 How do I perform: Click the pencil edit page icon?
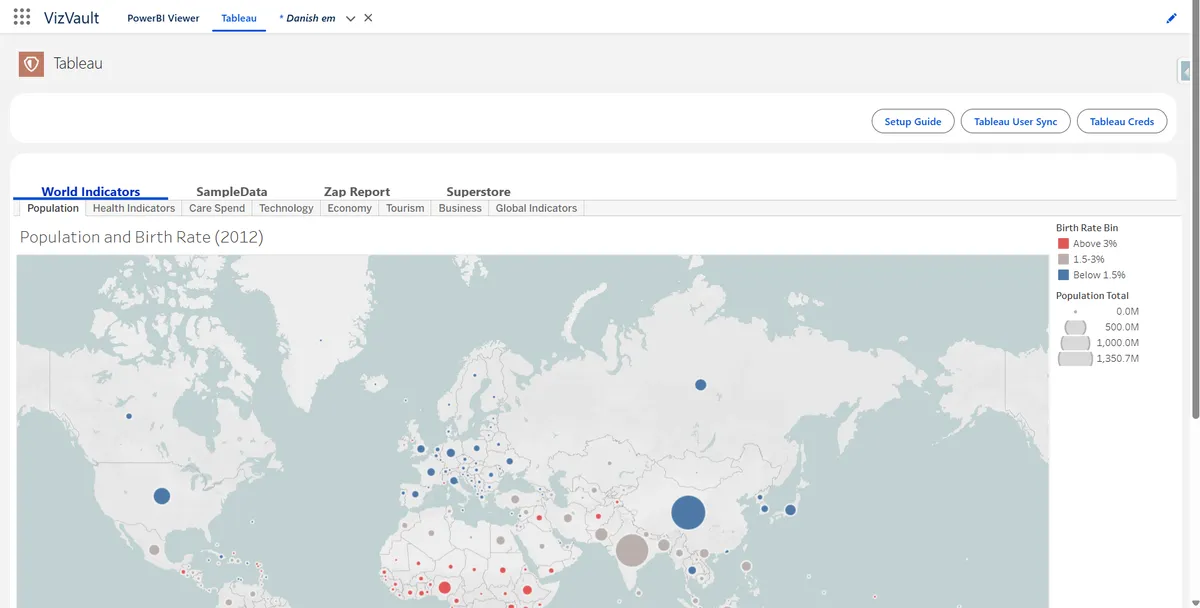1172,18
